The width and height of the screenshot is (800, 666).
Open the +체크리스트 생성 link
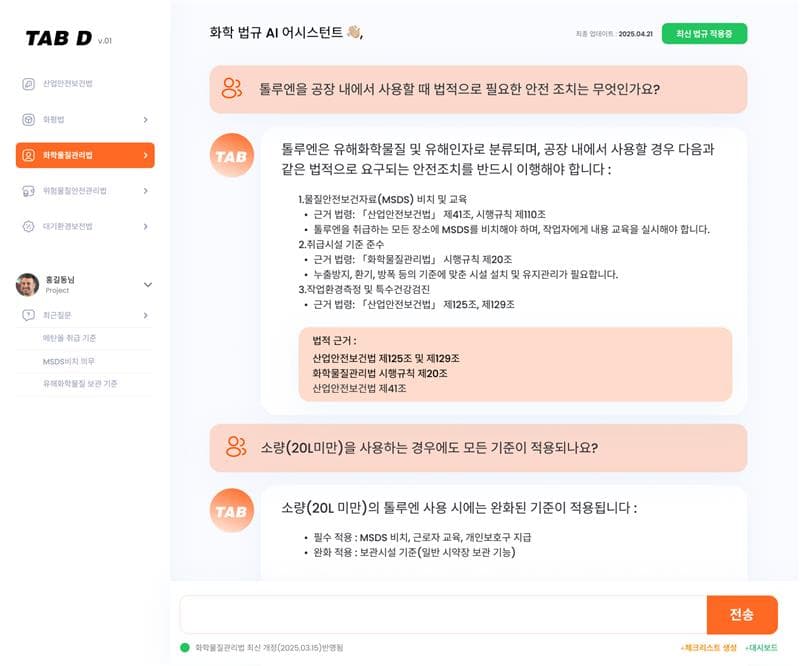click(708, 648)
